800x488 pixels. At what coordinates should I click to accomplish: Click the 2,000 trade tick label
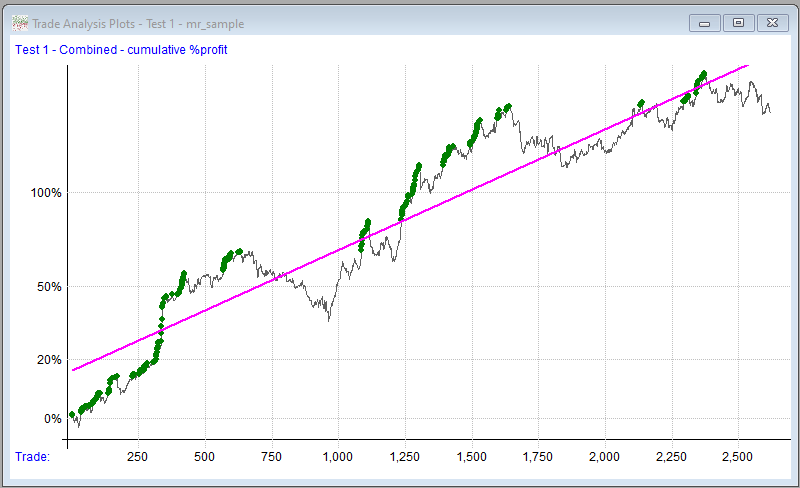coord(605,456)
